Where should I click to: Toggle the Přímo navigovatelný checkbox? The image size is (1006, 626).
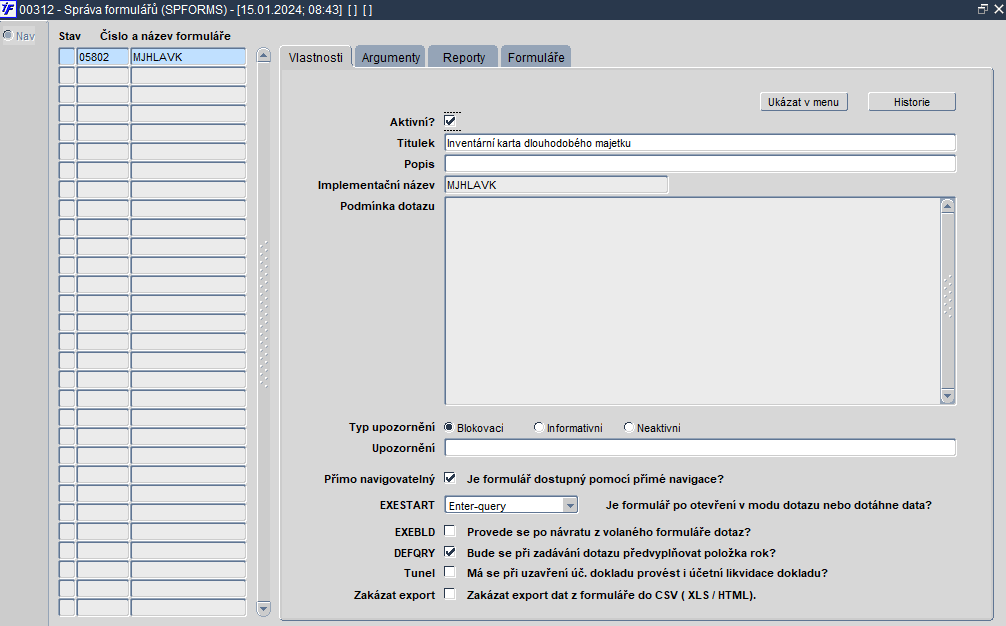450,478
